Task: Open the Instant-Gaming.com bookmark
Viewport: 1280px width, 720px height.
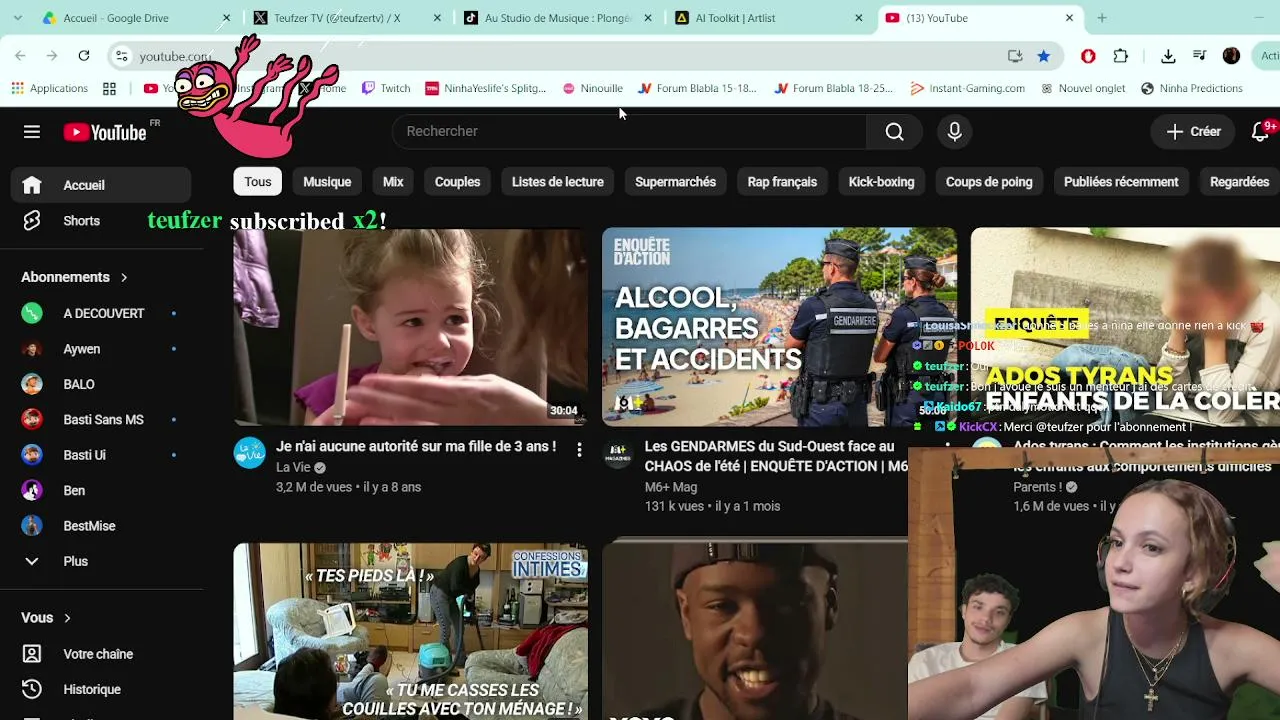Action: coord(967,88)
